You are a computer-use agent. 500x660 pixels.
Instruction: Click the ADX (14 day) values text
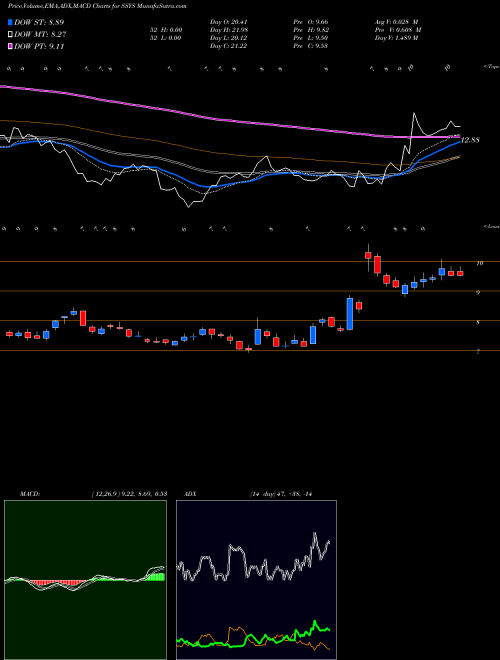pyautogui.click(x=280, y=494)
